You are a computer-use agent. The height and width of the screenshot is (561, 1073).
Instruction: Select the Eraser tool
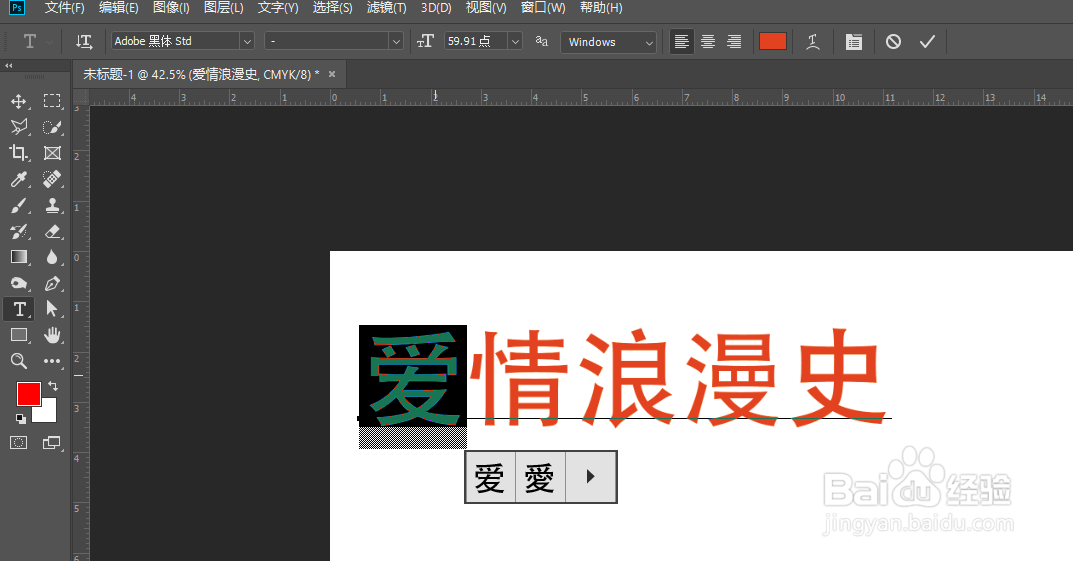click(x=52, y=231)
